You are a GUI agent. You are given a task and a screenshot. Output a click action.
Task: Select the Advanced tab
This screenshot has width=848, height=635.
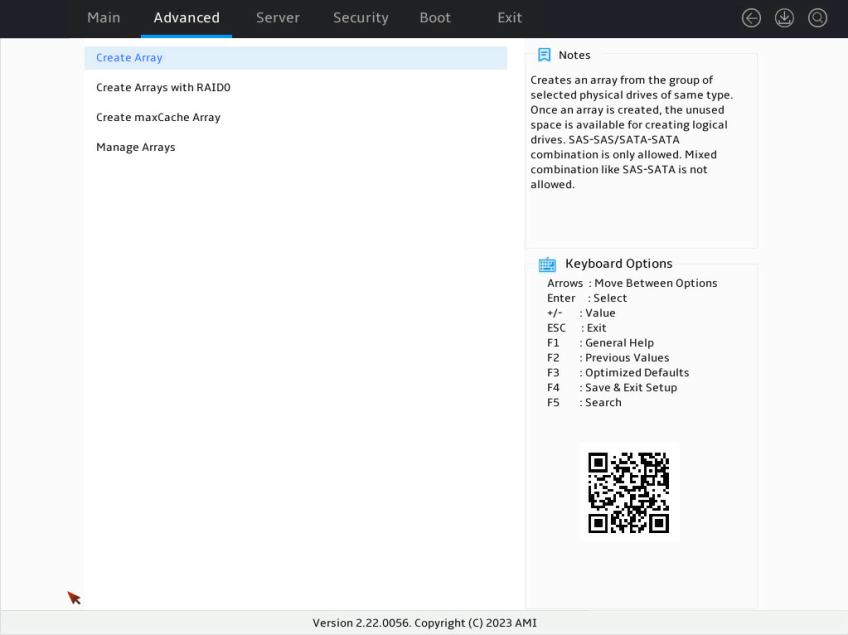coord(187,18)
